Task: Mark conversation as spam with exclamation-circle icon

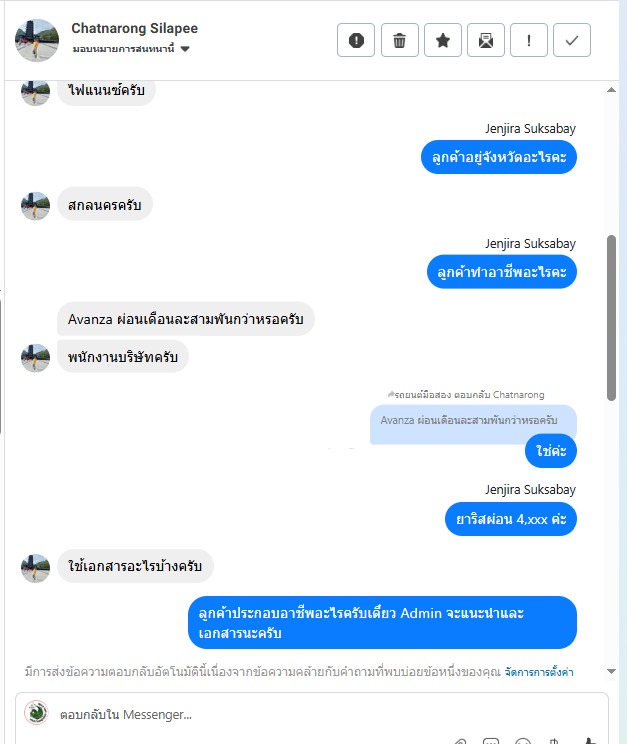Action: pyautogui.click(x=356, y=40)
